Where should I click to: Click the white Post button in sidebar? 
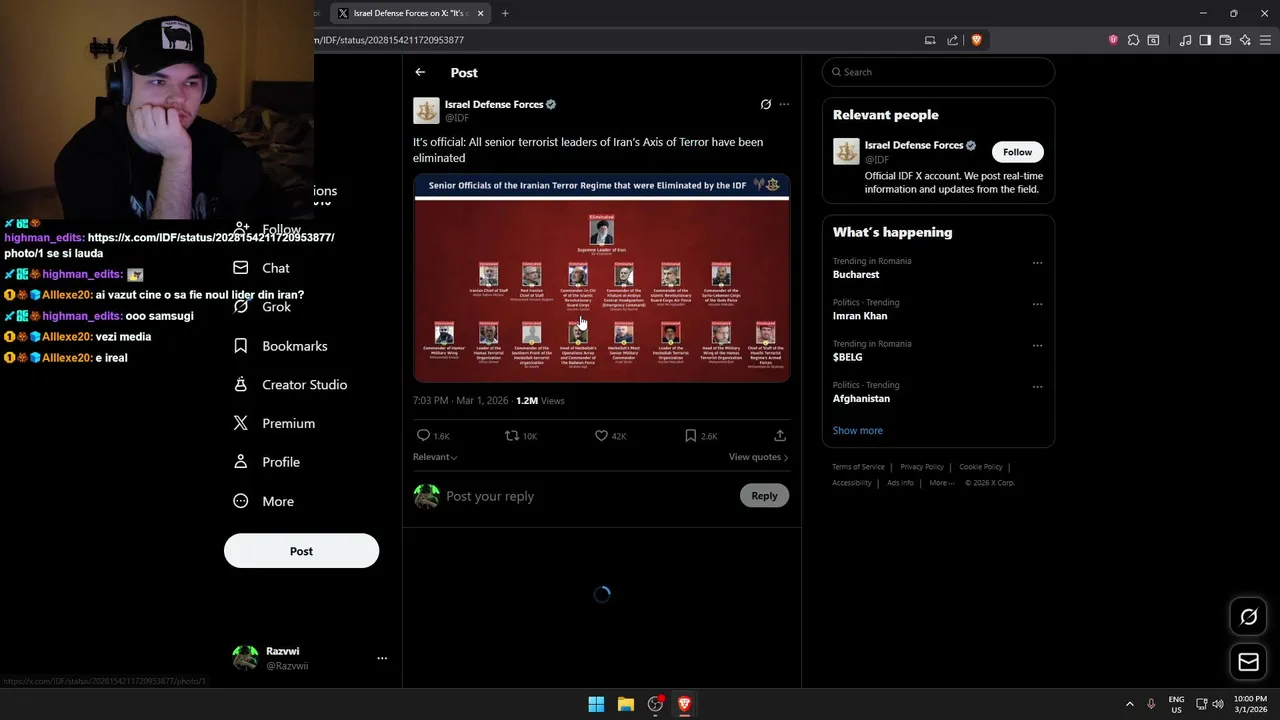[301, 551]
